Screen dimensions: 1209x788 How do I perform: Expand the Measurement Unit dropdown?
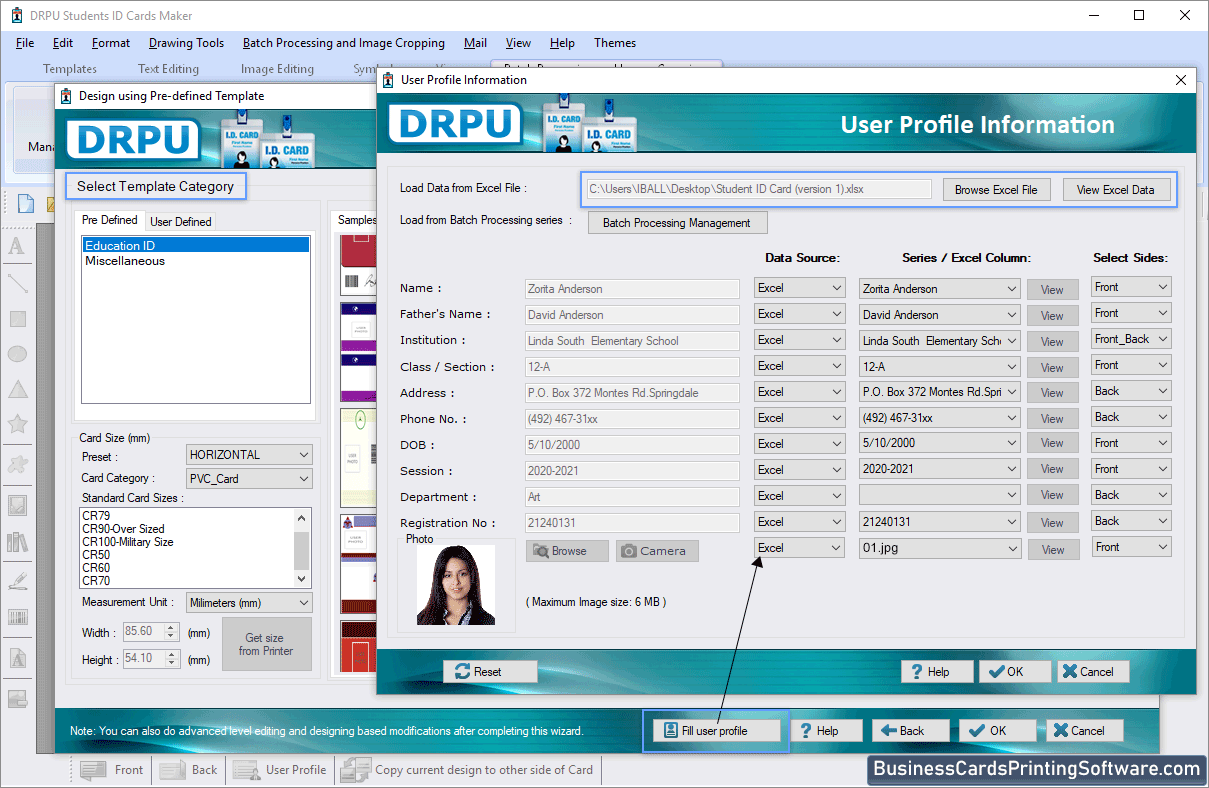(x=249, y=603)
